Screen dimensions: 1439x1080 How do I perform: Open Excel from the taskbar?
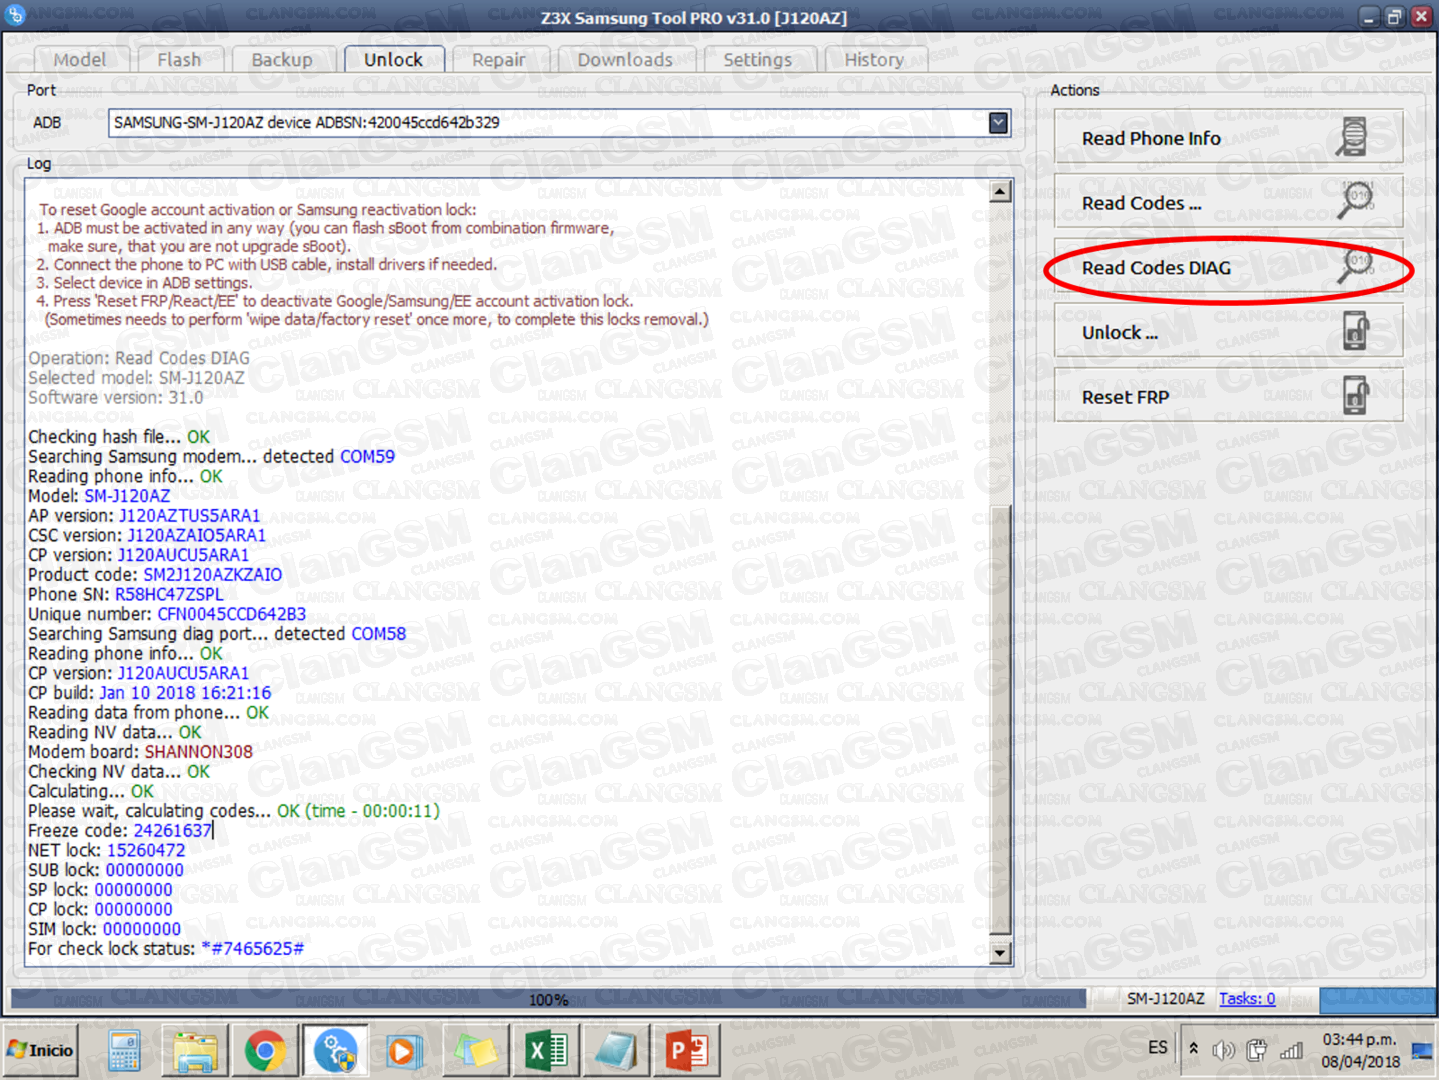546,1051
